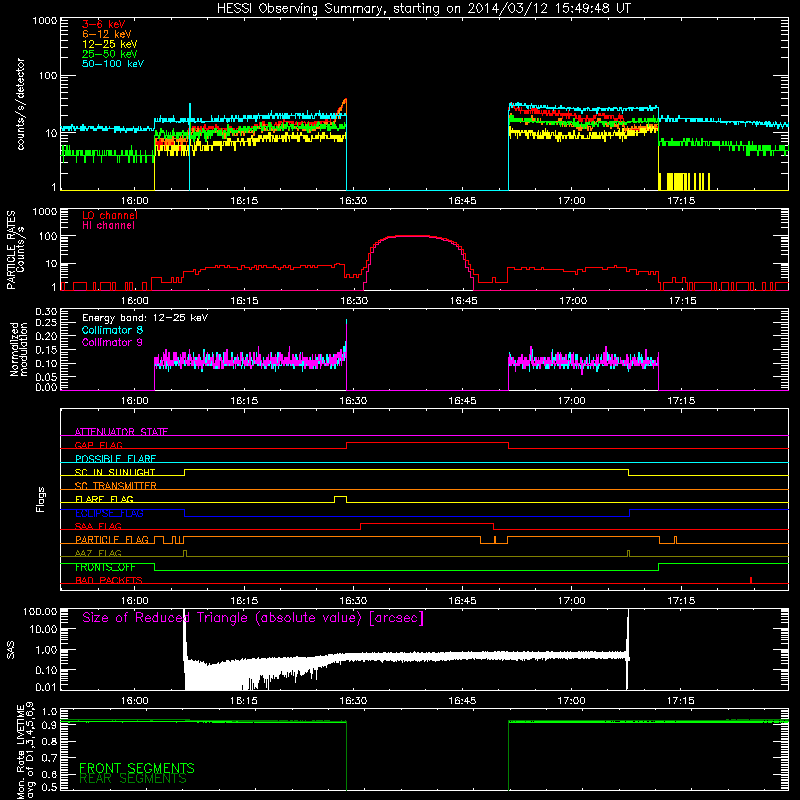Click the HI channel particle-rate hump peak
Viewport: 800px width, 800px height.
point(413,236)
